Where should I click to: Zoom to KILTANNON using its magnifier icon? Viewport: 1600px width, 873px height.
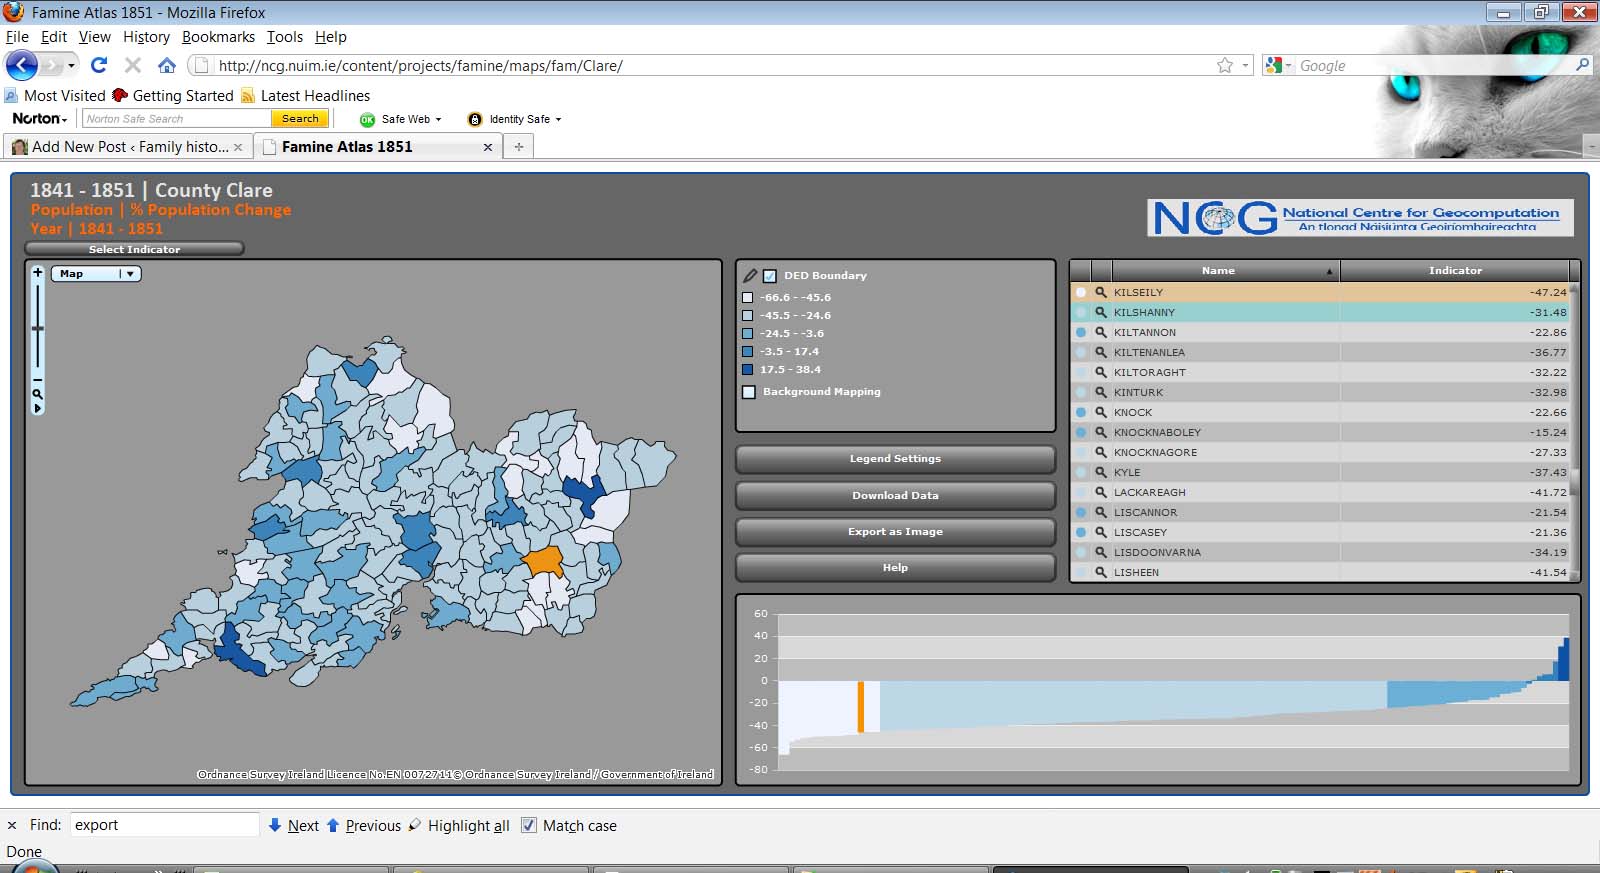tap(1101, 332)
